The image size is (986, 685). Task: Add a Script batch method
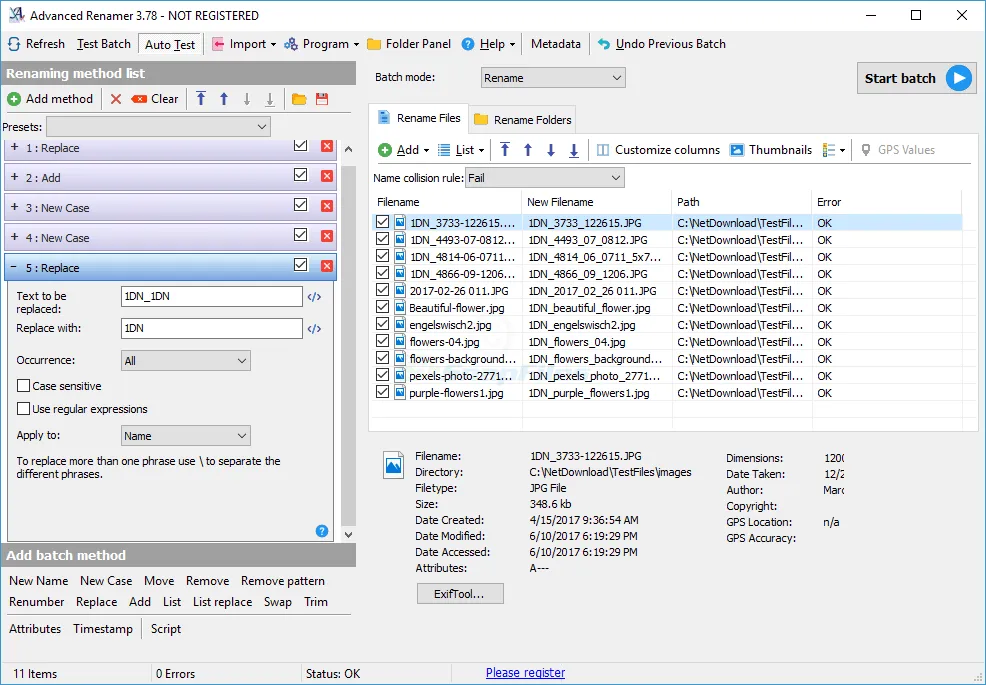pos(166,629)
